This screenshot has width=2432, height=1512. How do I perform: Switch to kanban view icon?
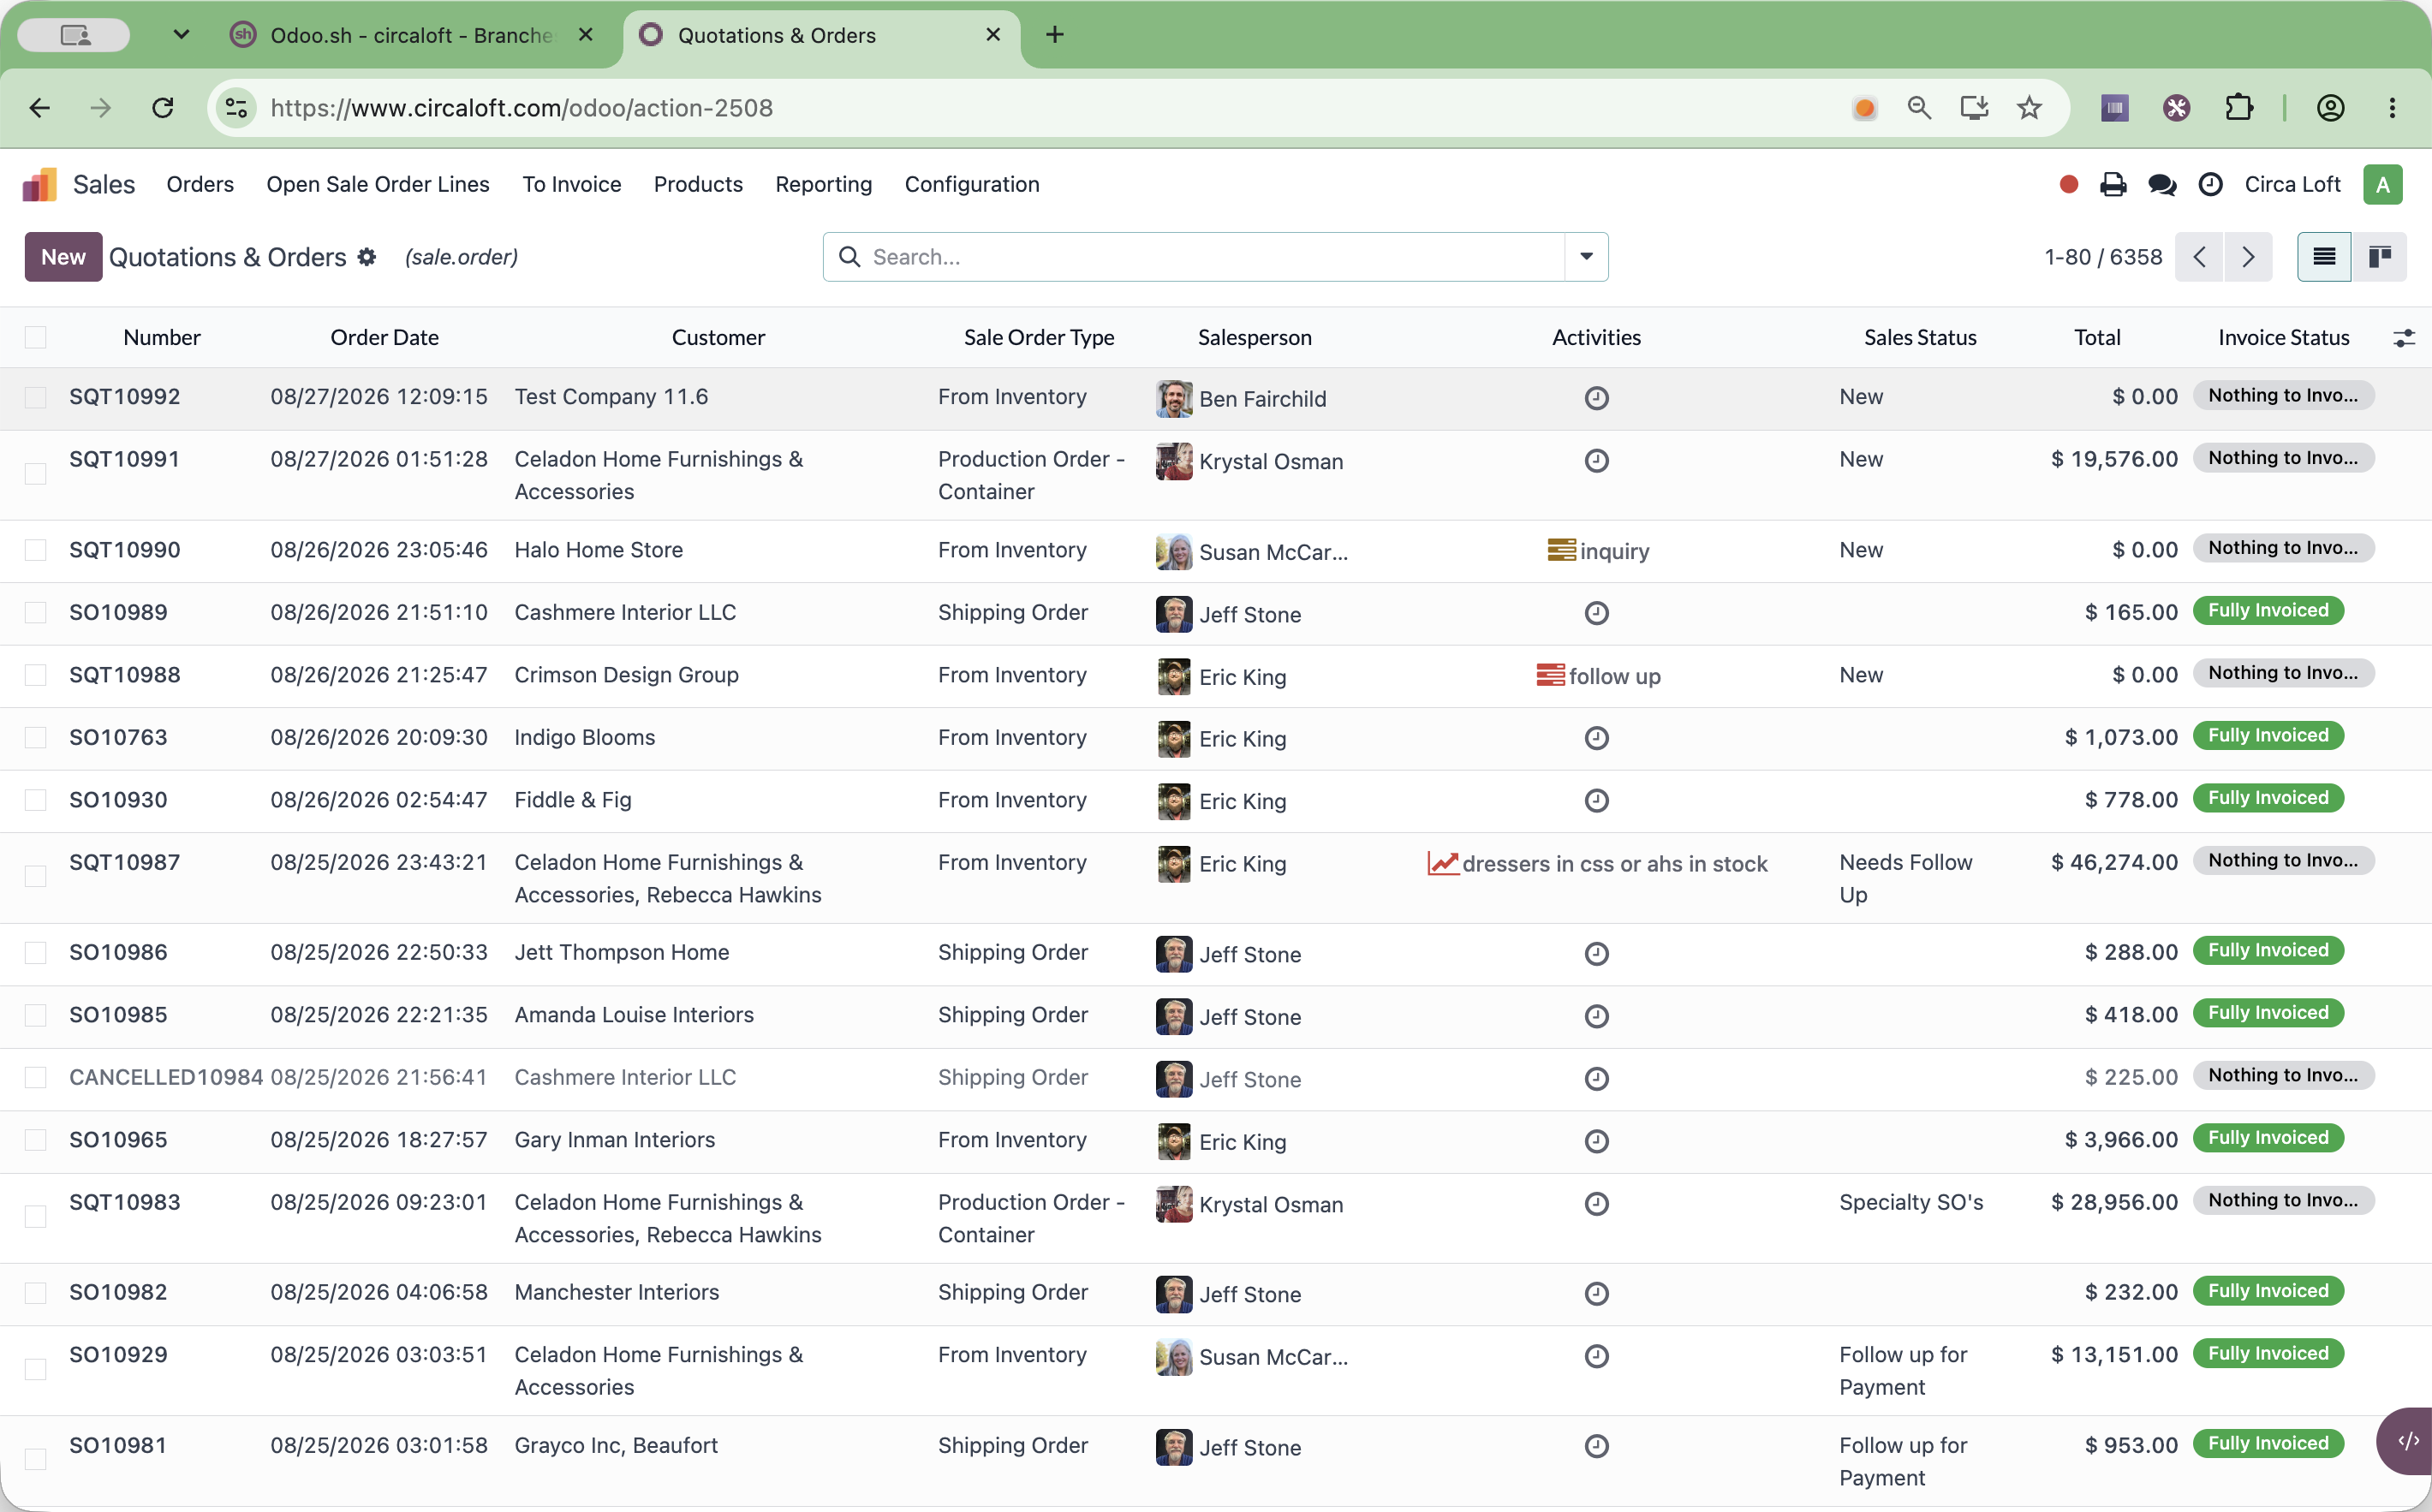pos(2379,257)
